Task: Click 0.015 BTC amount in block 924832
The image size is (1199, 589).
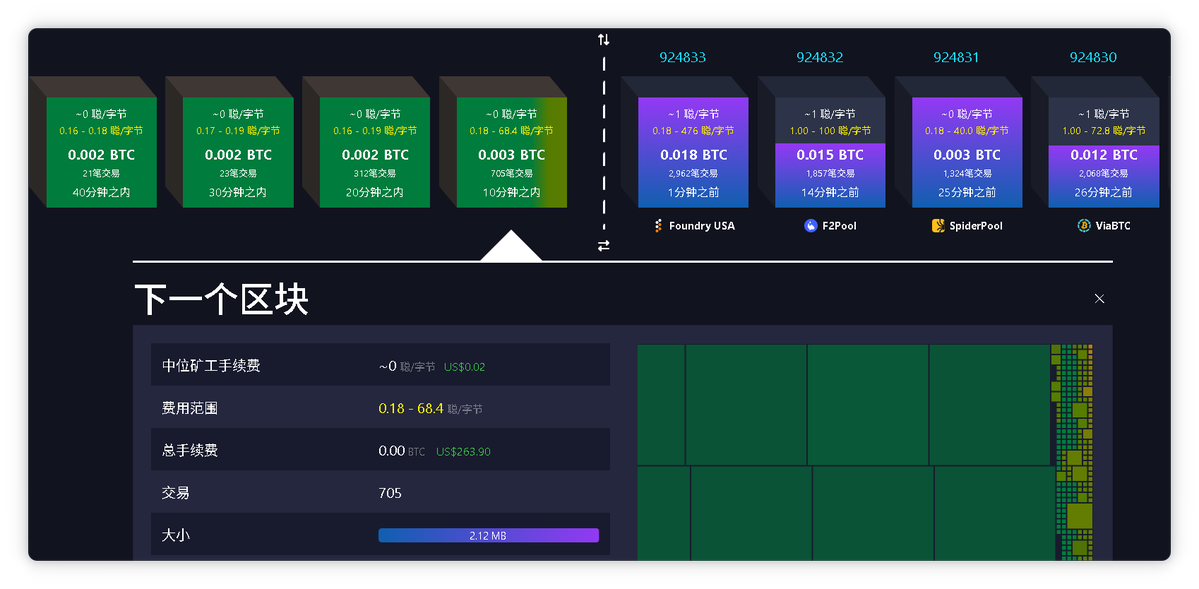Action: pyautogui.click(x=830, y=155)
